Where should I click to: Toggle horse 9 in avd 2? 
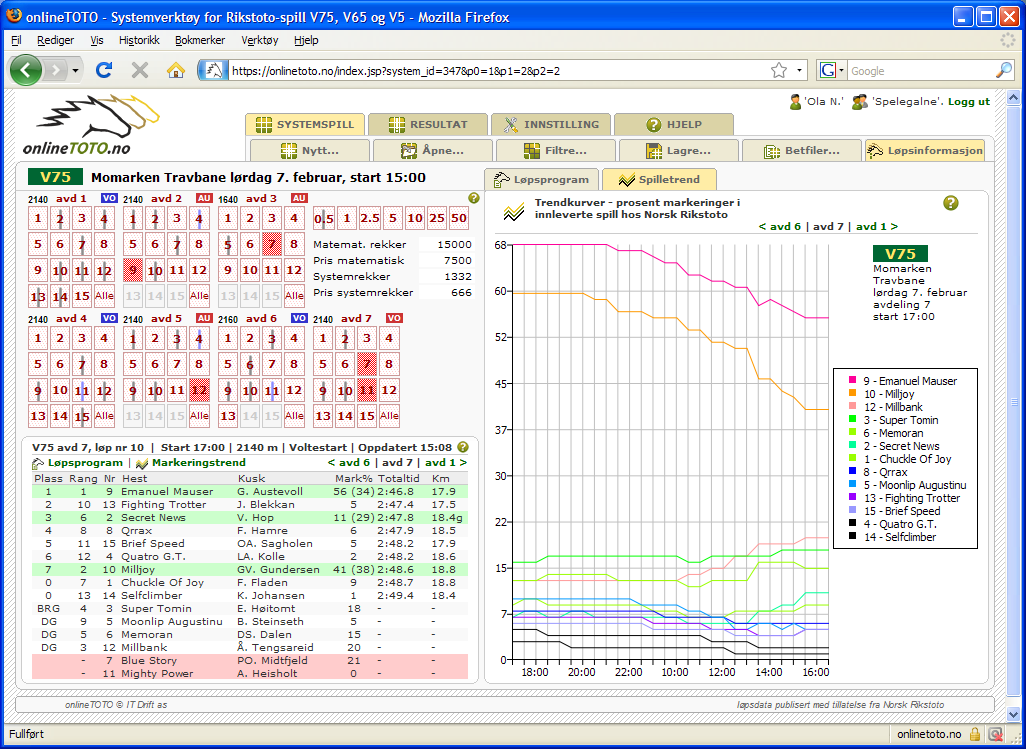click(133, 270)
